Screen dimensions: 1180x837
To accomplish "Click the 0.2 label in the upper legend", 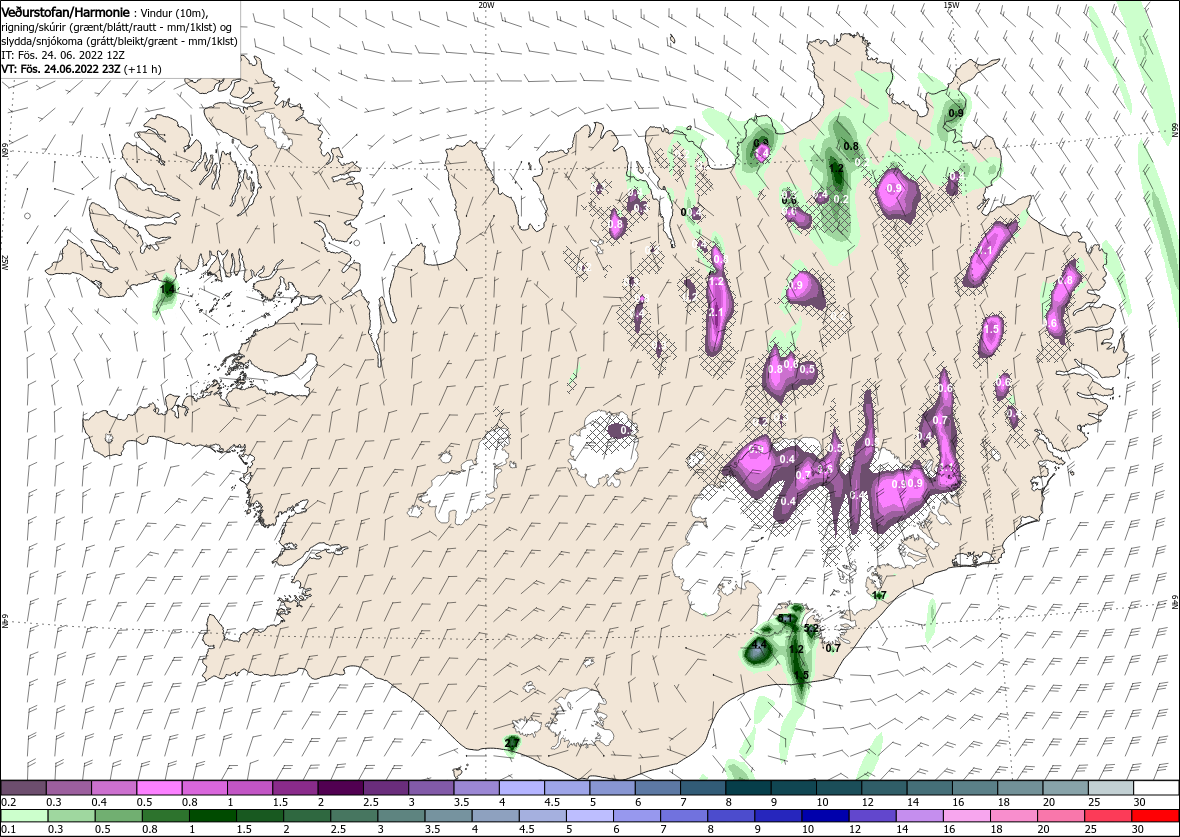I will tap(9, 802).
